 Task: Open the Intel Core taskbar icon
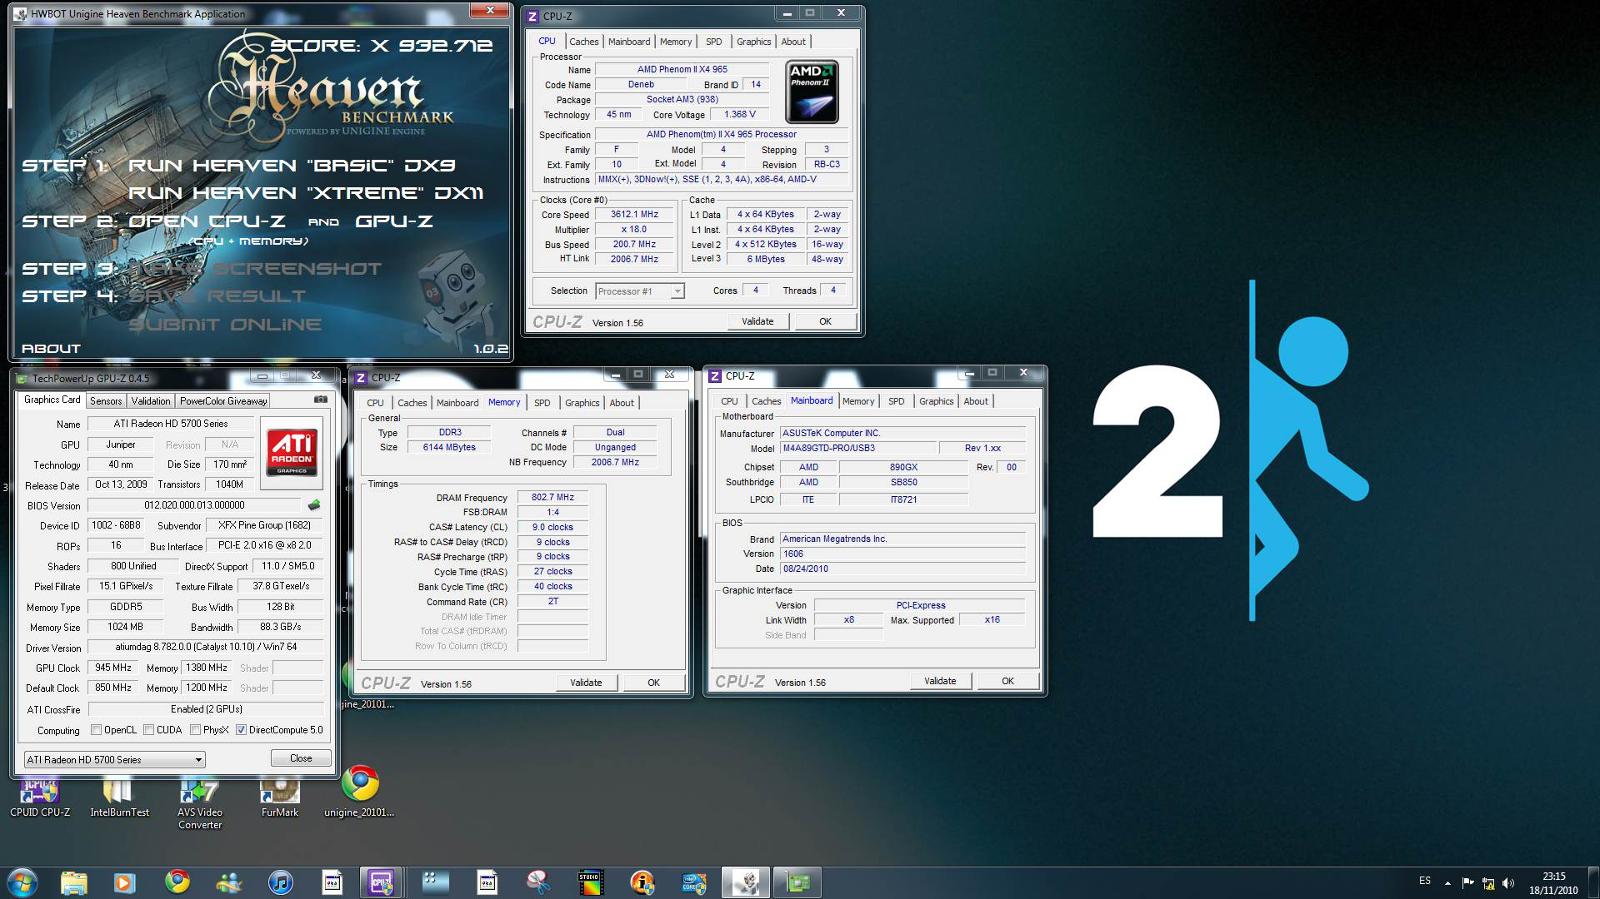coord(694,882)
